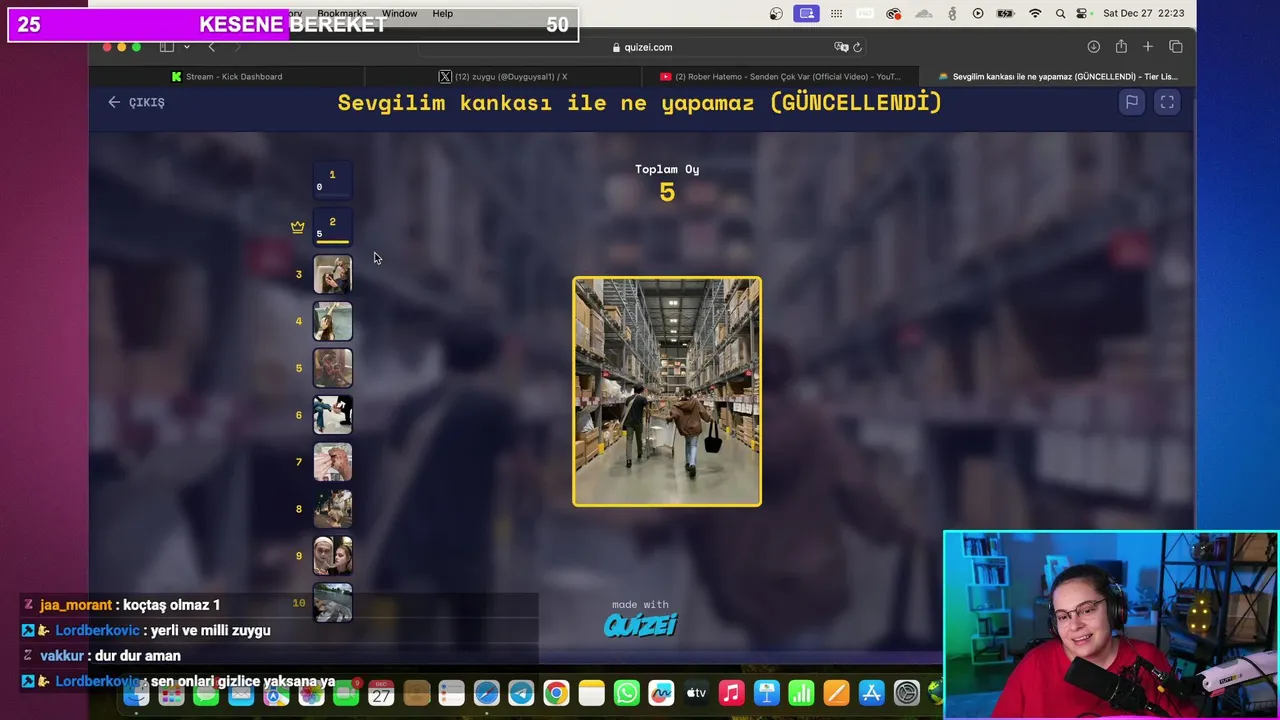Open Spotlight search icon in menu bar

(x=1060, y=14)
